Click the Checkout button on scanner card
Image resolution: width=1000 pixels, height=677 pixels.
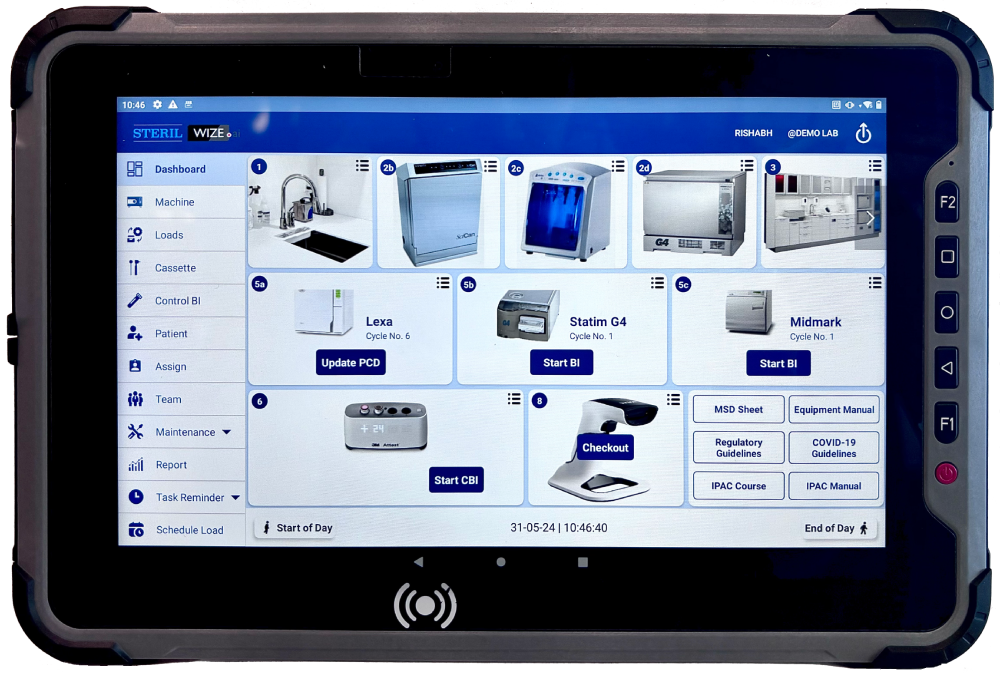[x=605, y=448]
